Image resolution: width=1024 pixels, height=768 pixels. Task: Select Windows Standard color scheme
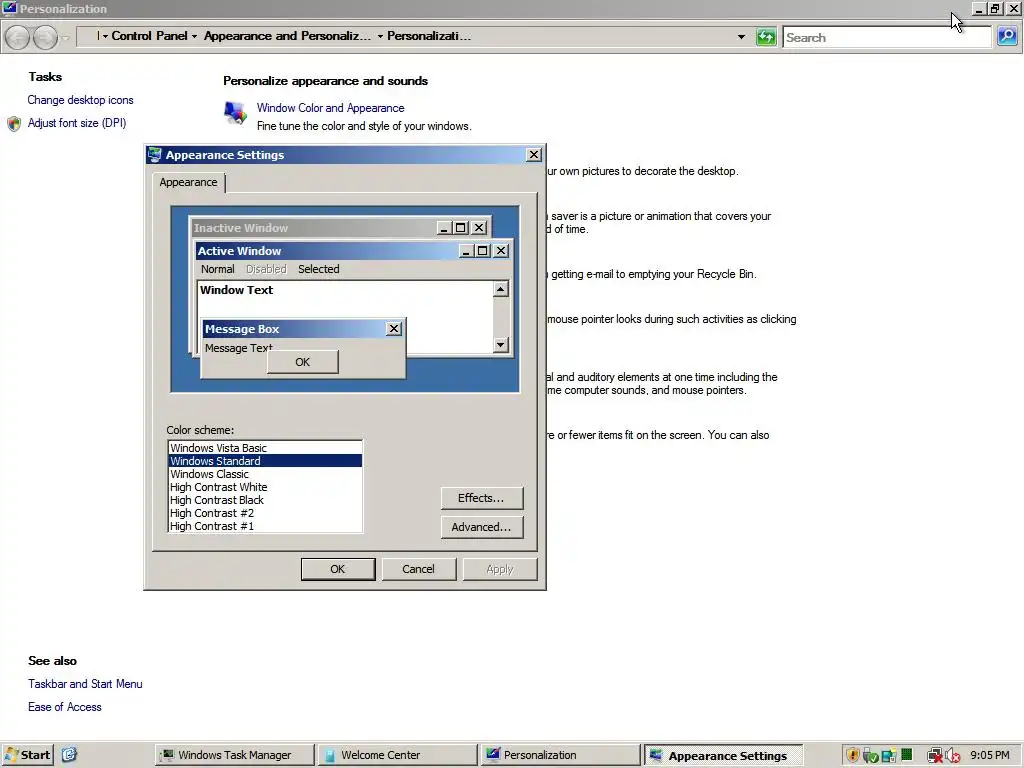tap(265, 461)
